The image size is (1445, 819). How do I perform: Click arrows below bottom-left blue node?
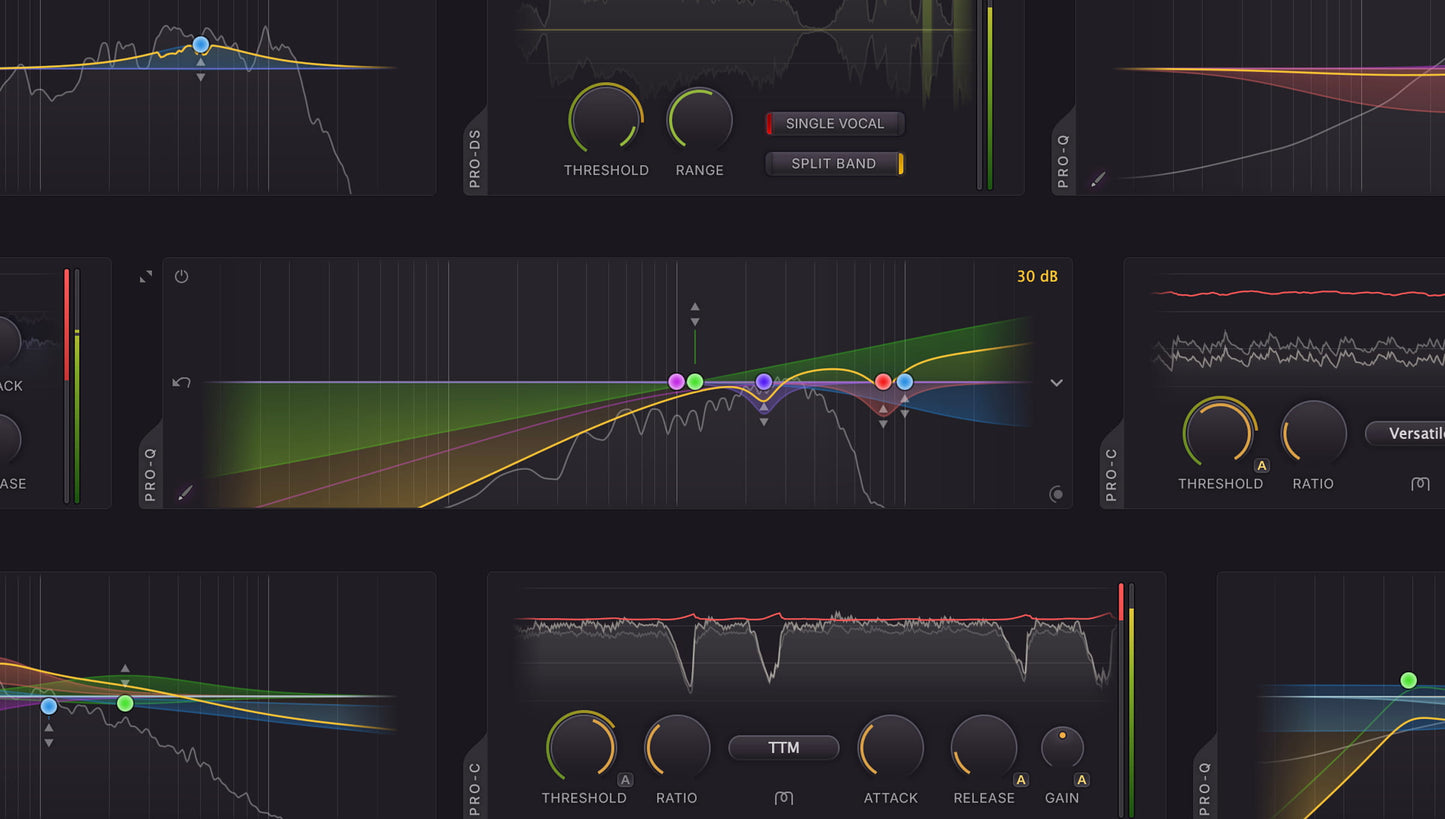click(x=49, y=736)
